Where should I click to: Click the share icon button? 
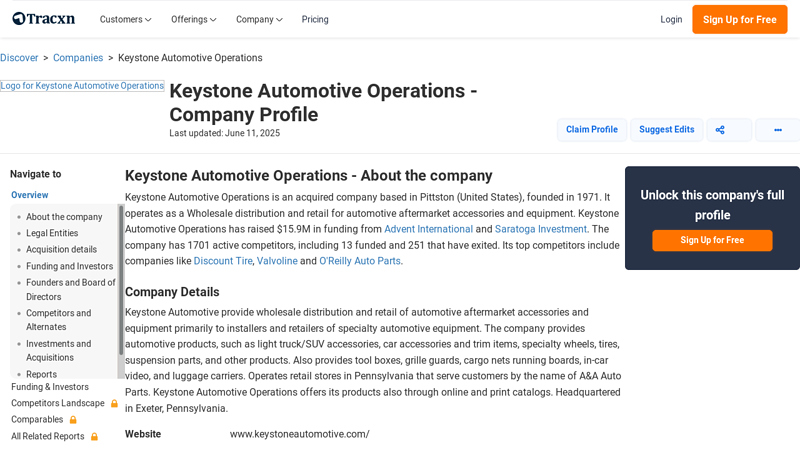[x=729, y=130]
